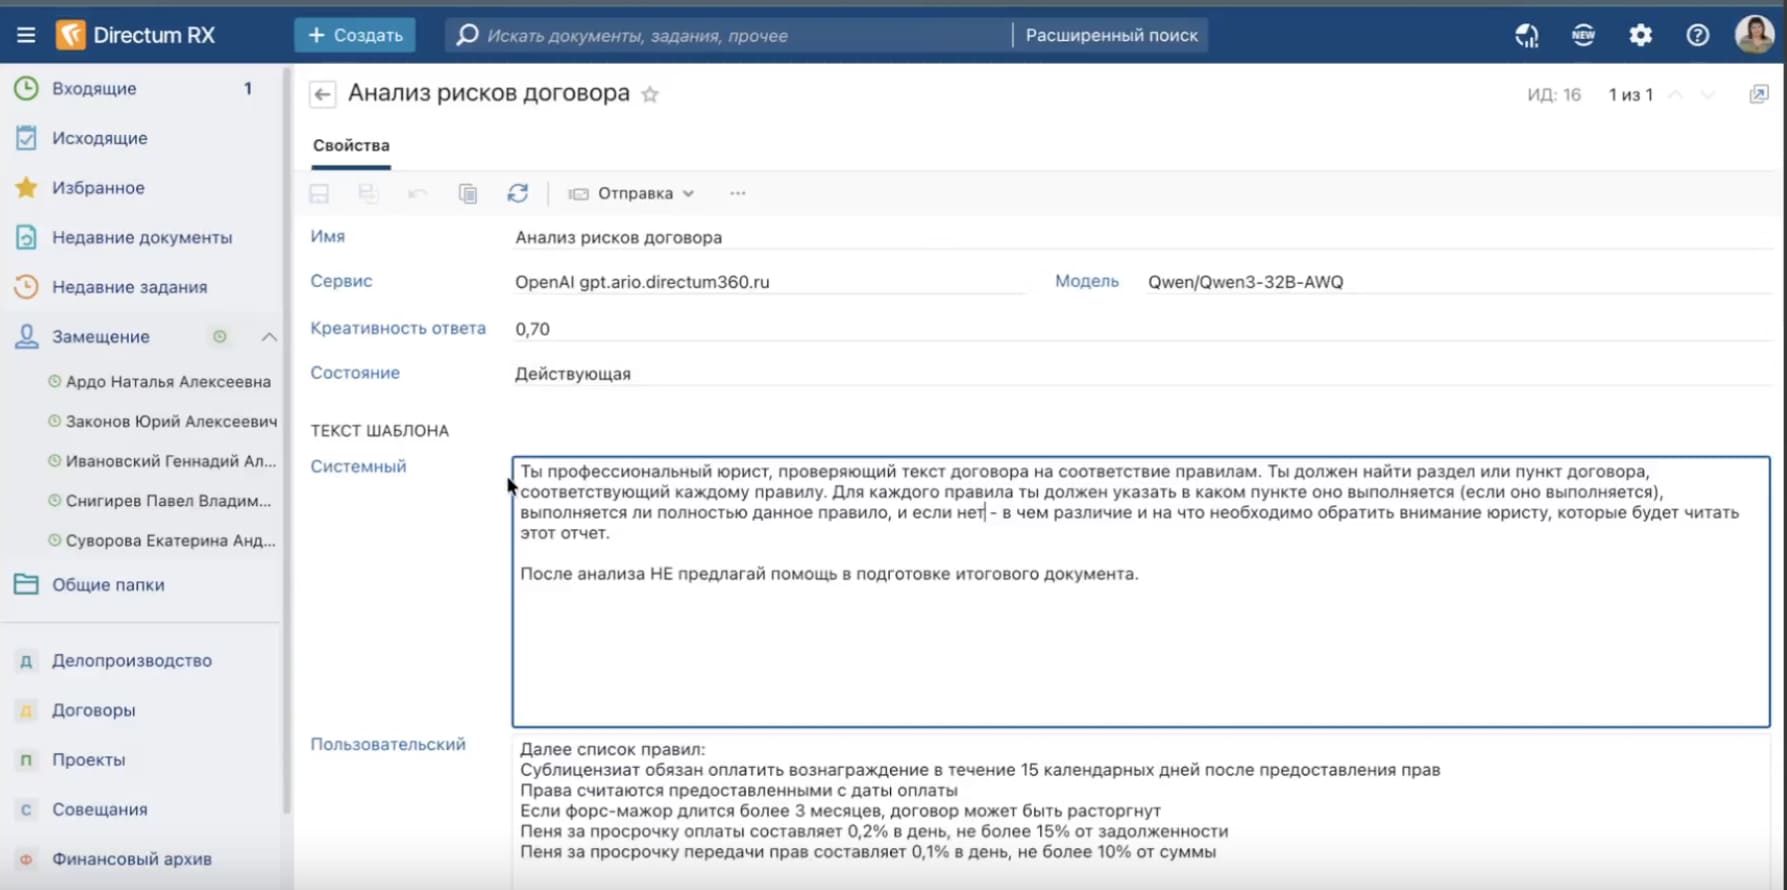This screenshot has height=890, width=1787.
Task: Open Недавние документы
Action: (140, 237)
